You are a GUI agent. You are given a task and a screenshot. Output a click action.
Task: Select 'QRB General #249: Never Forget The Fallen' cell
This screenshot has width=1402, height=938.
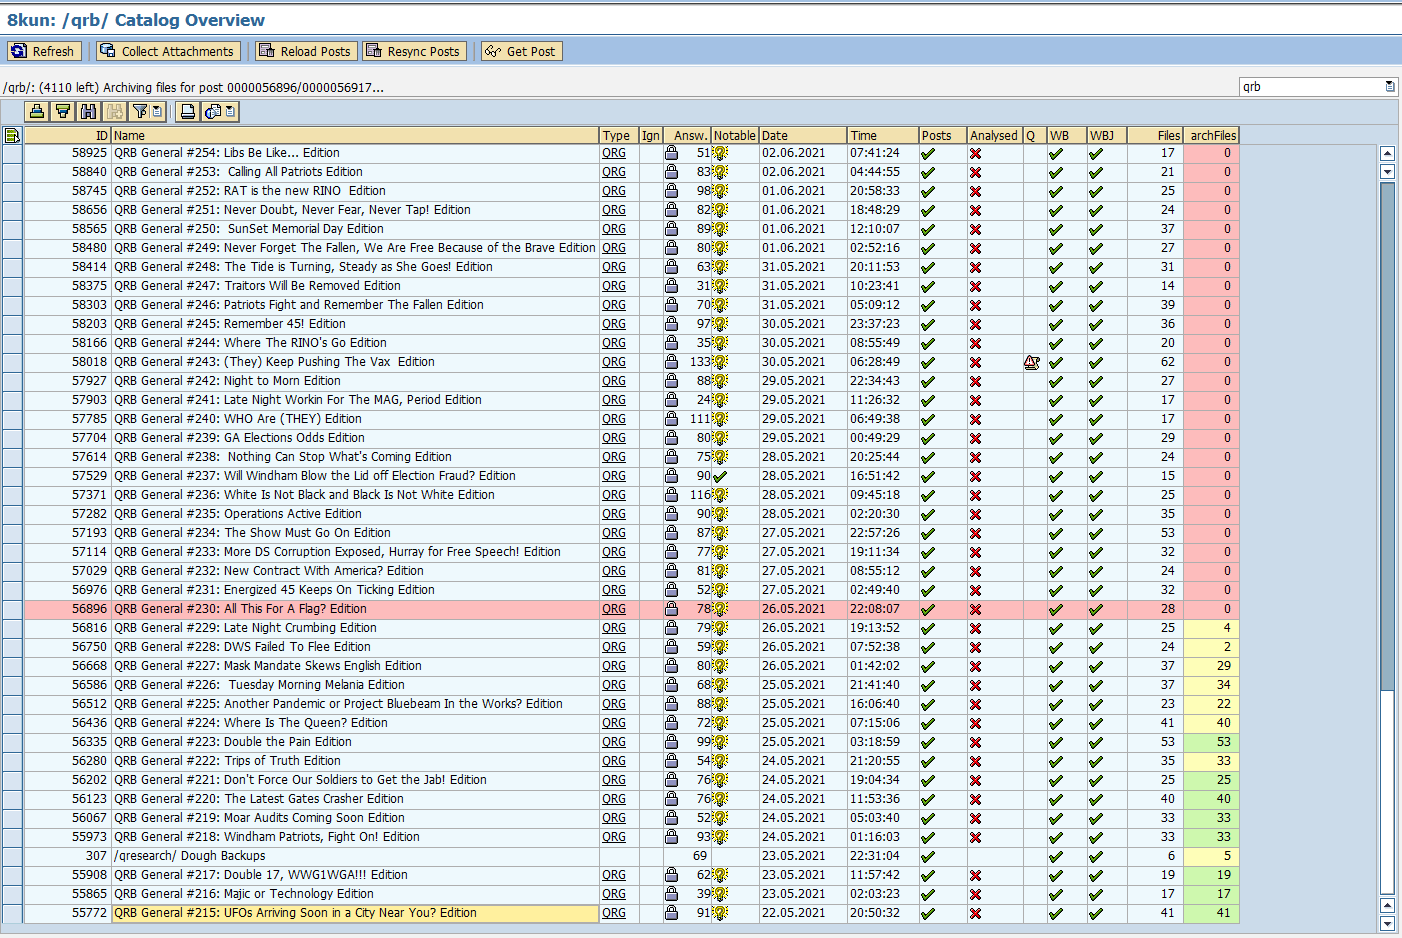point(355,248)
